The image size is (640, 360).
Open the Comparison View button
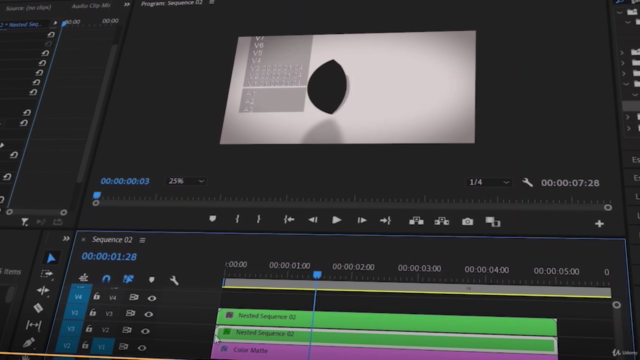click(493, 222)
